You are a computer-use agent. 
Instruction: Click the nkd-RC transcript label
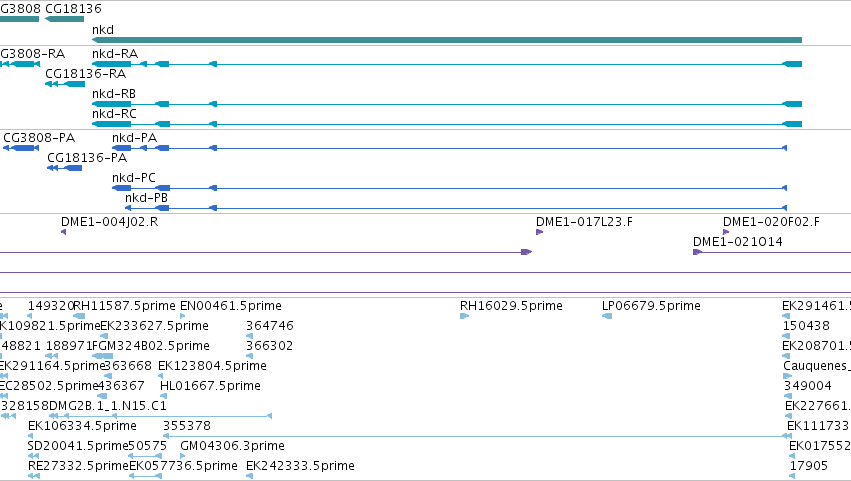115,114
